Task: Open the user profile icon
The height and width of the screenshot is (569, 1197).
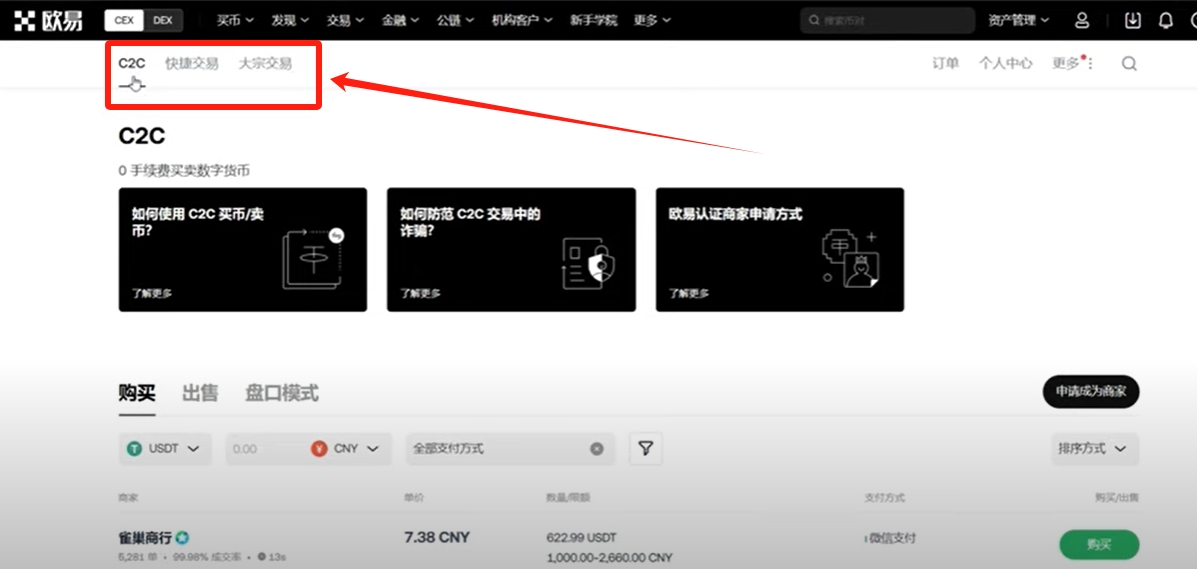Action: point(1082,21)
